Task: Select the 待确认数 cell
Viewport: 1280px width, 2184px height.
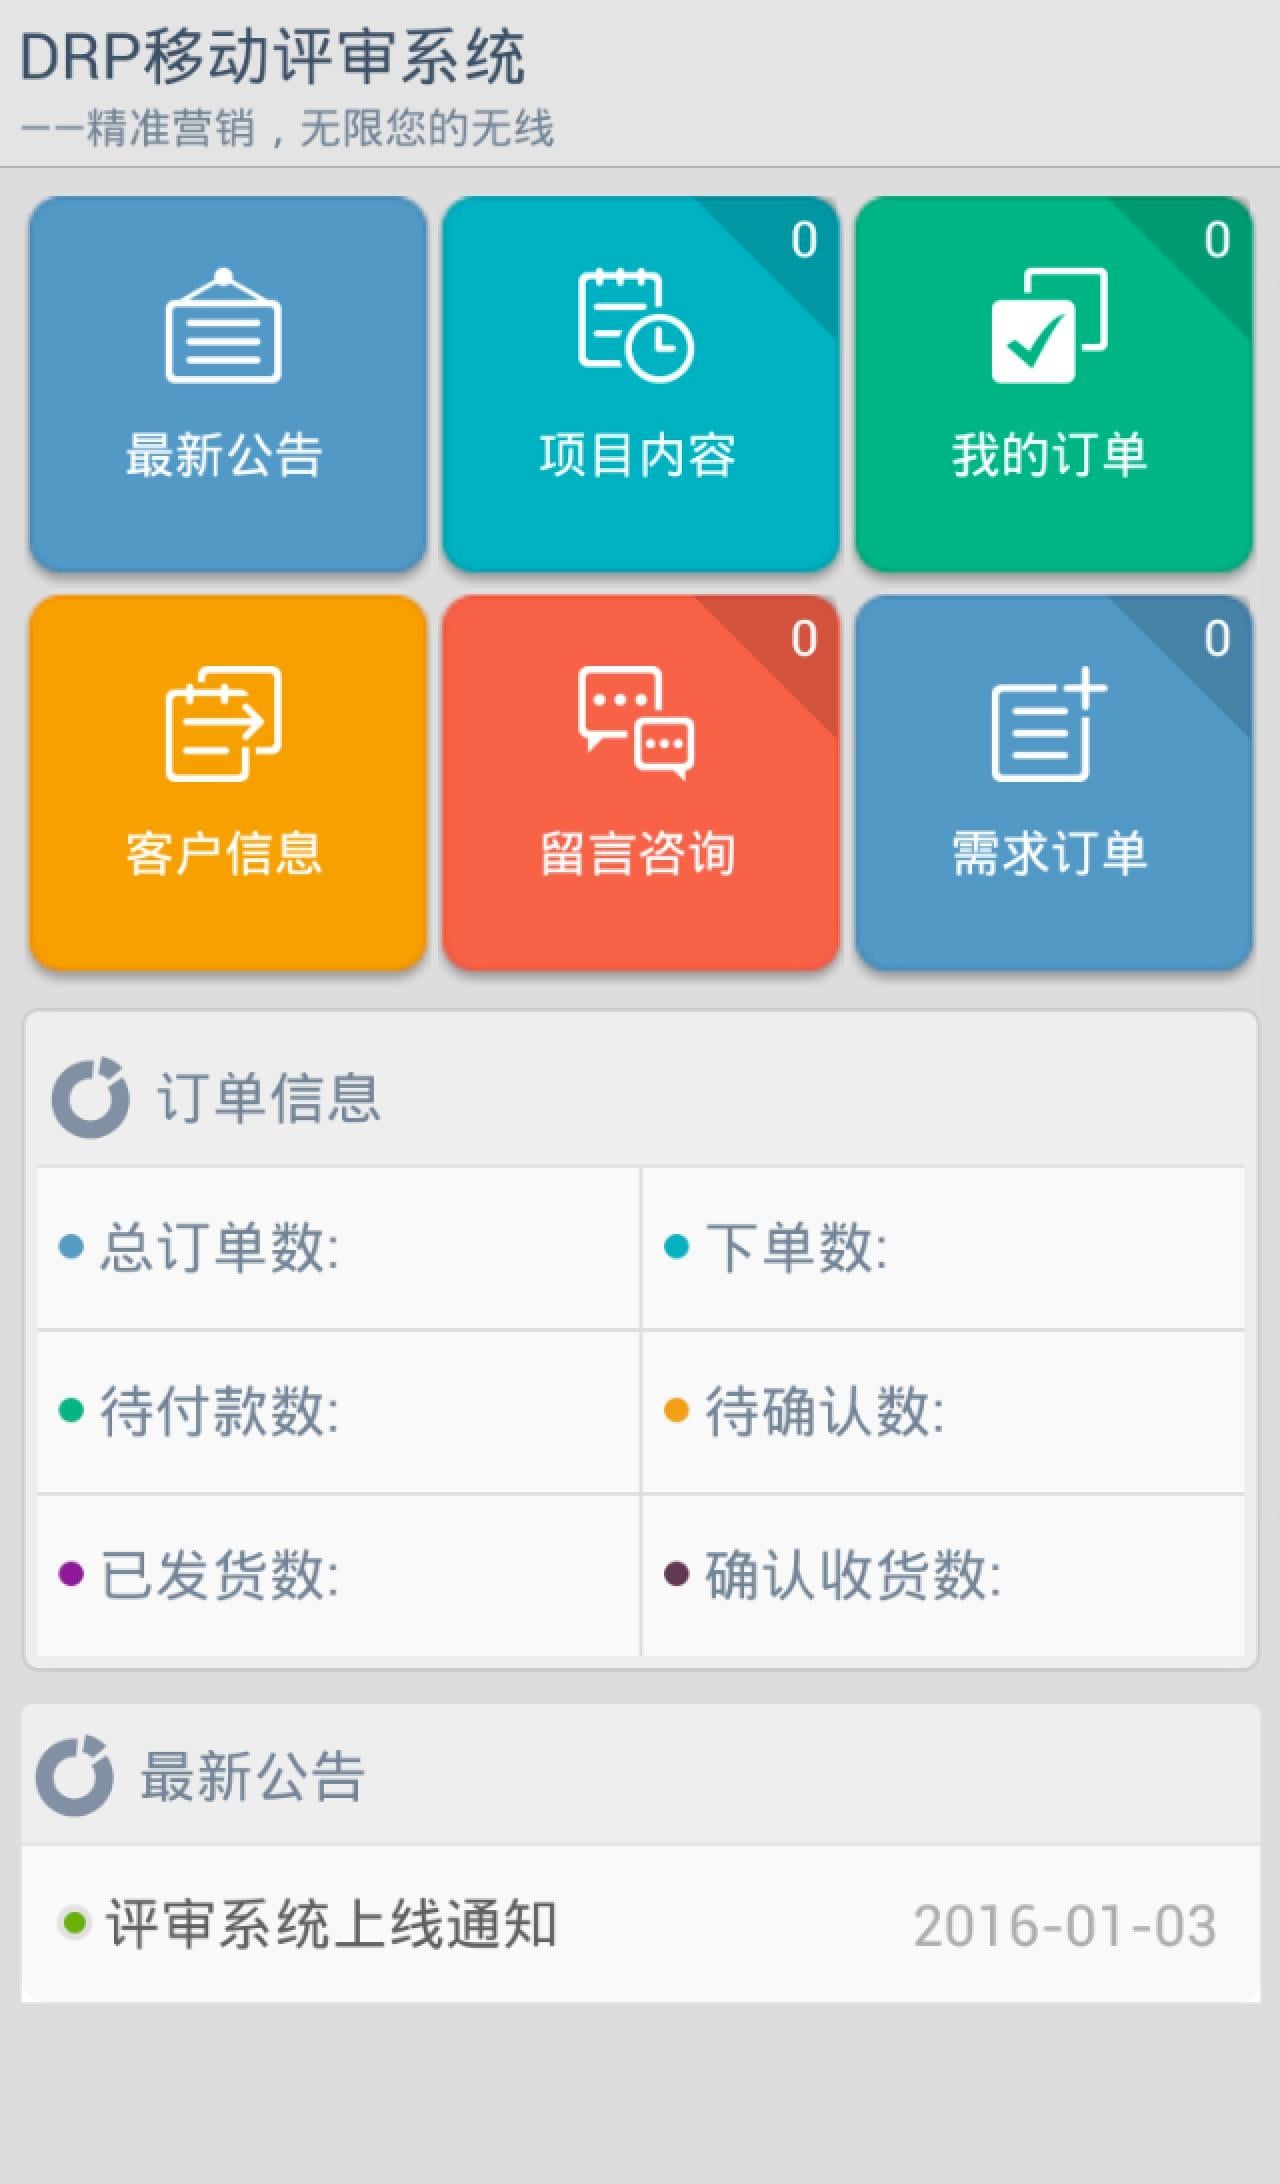Action: coord(943,1412)
